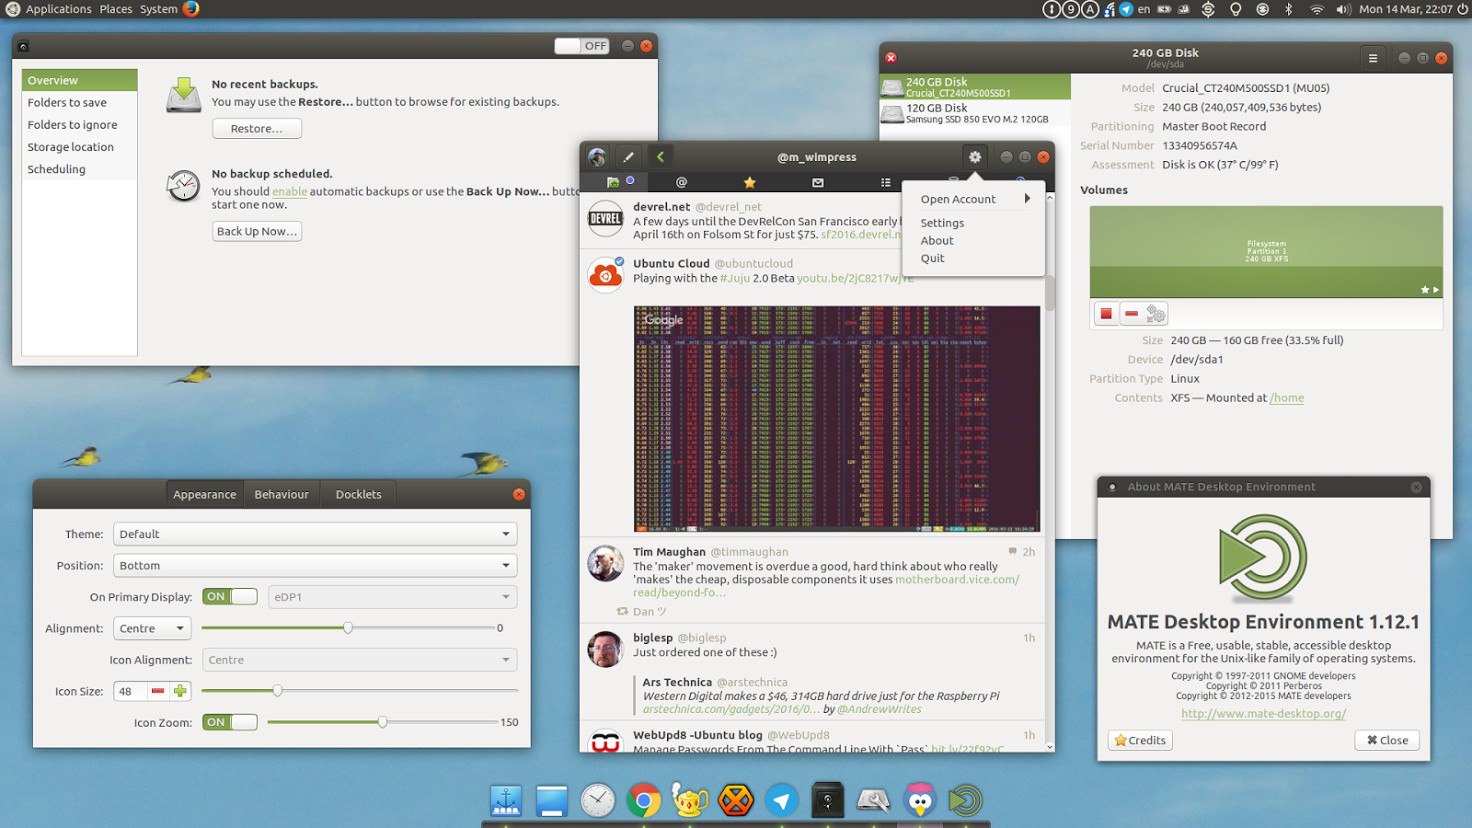
Task: Open Corebird bird icon in the dock
Action: pyautogui.click(x=920, y=800)
